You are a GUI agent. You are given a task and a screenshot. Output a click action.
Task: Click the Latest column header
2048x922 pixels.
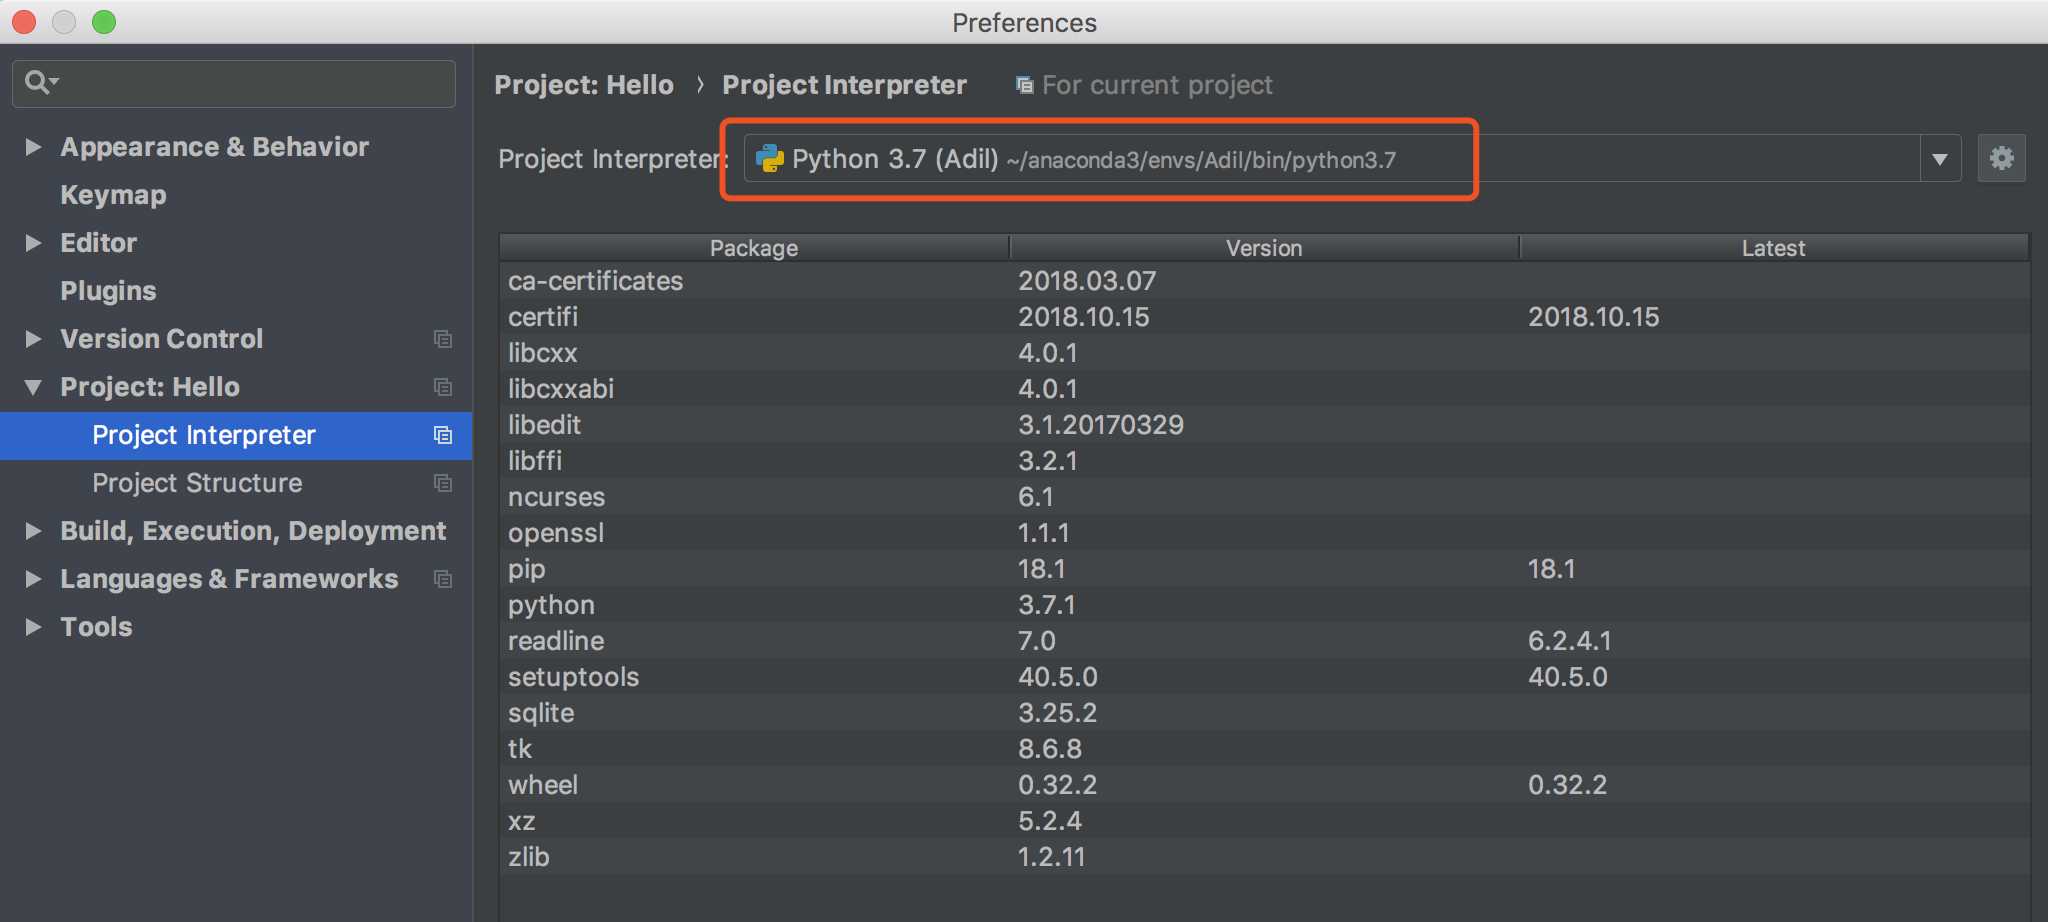coord(1773,248)
